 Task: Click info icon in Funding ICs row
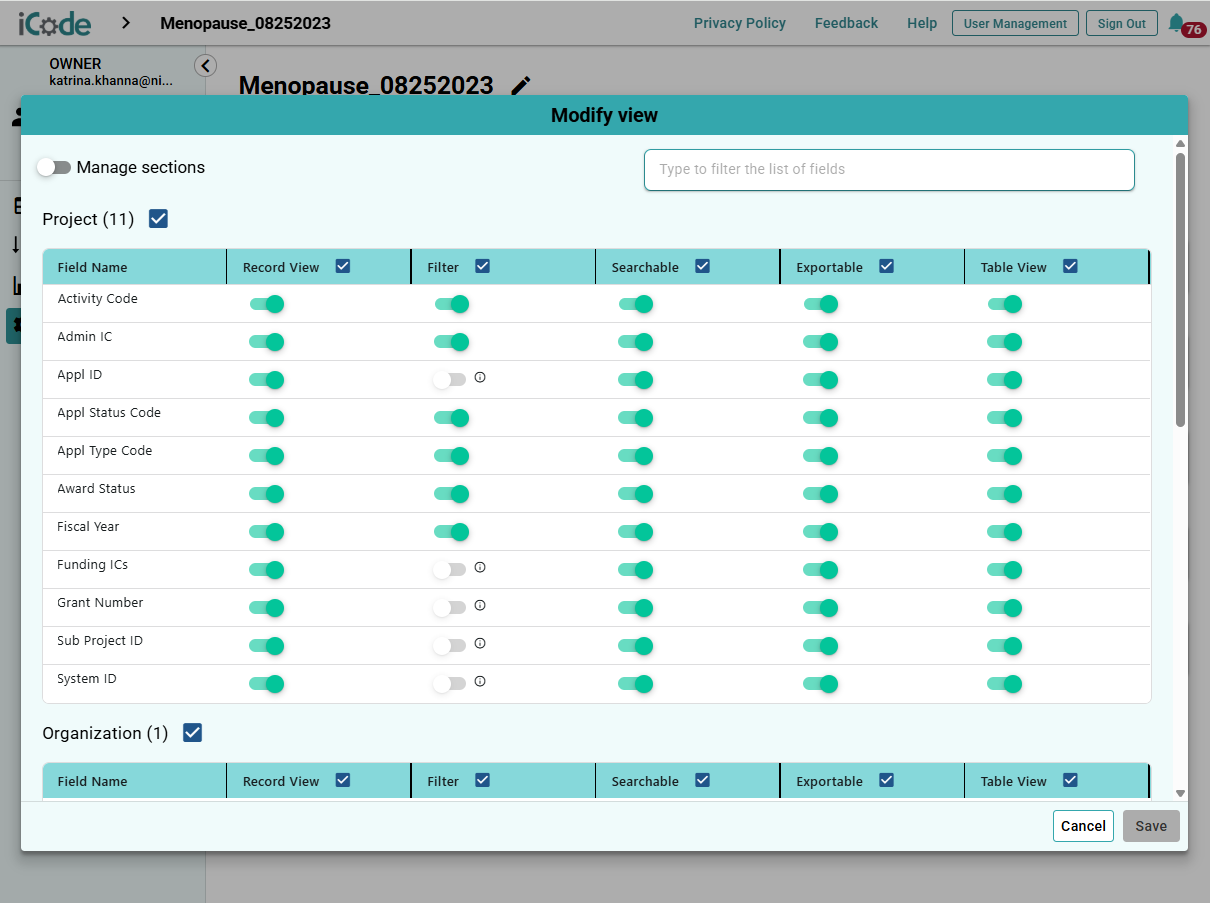pos(480,567)
